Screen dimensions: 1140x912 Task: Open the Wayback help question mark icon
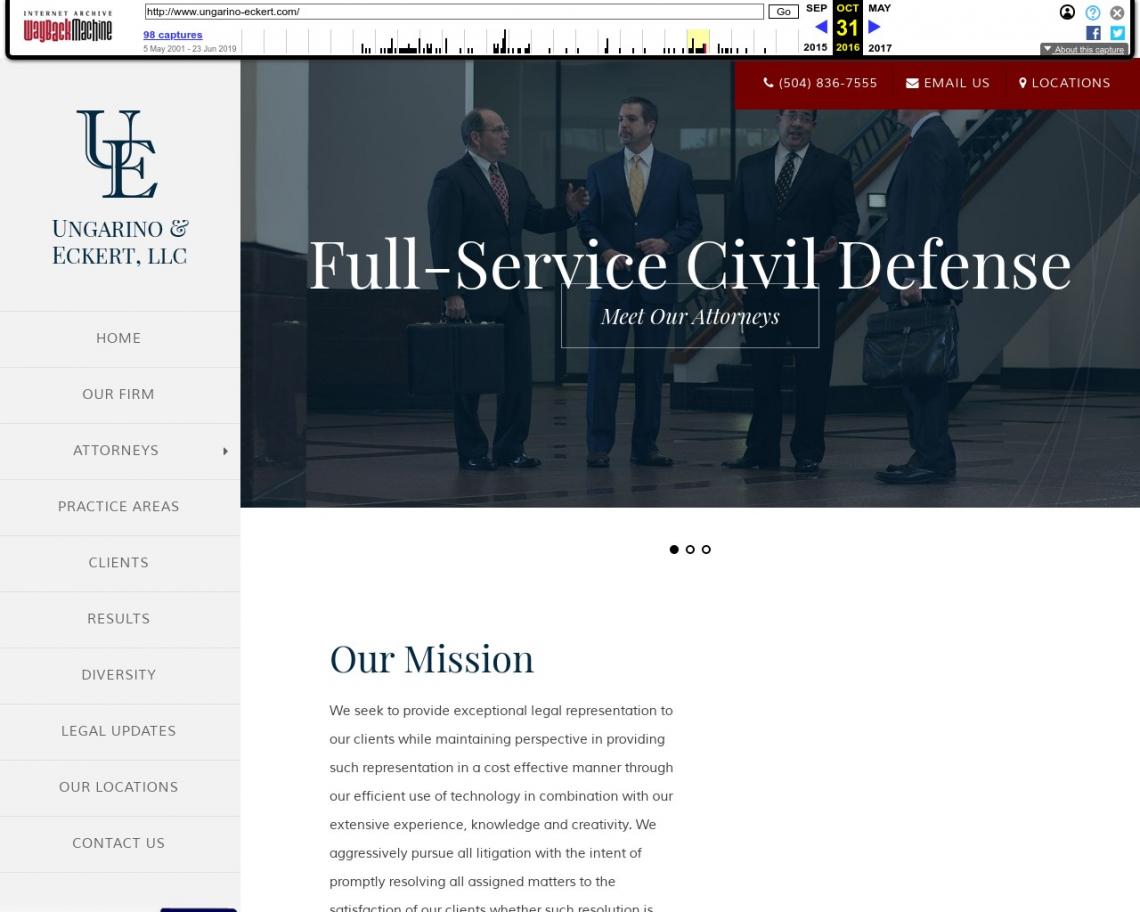coord(1092,12)
